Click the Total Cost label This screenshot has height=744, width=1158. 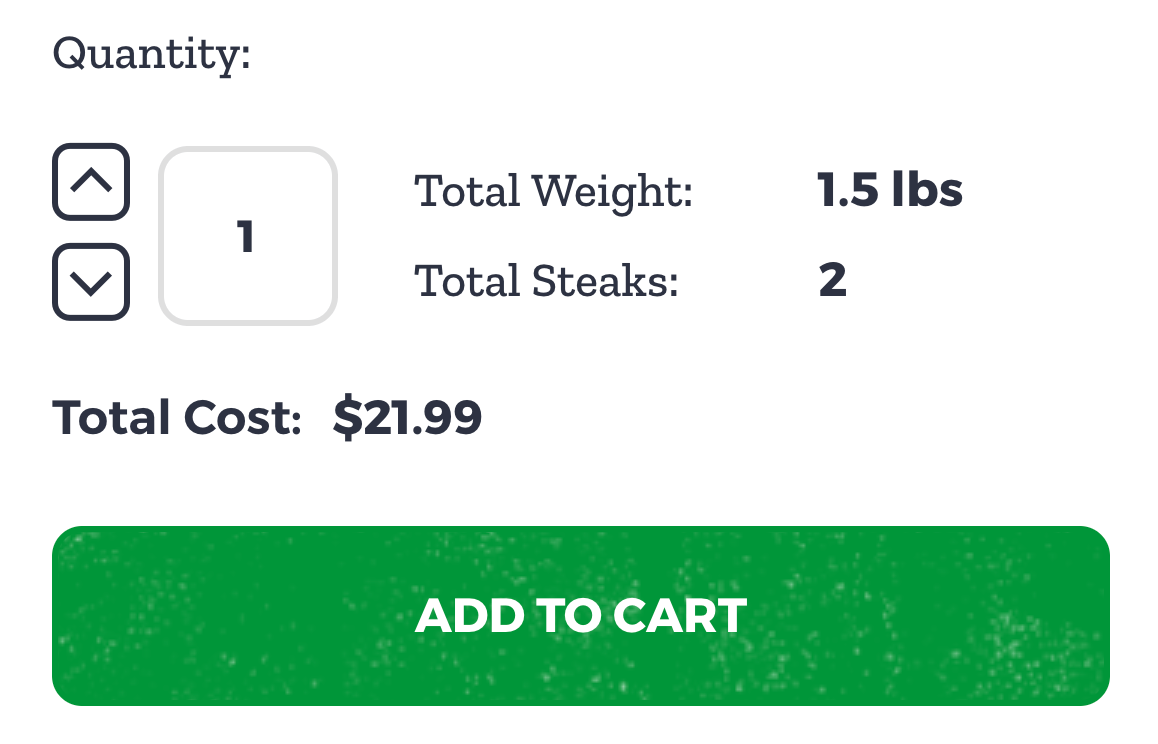(177, 417)
